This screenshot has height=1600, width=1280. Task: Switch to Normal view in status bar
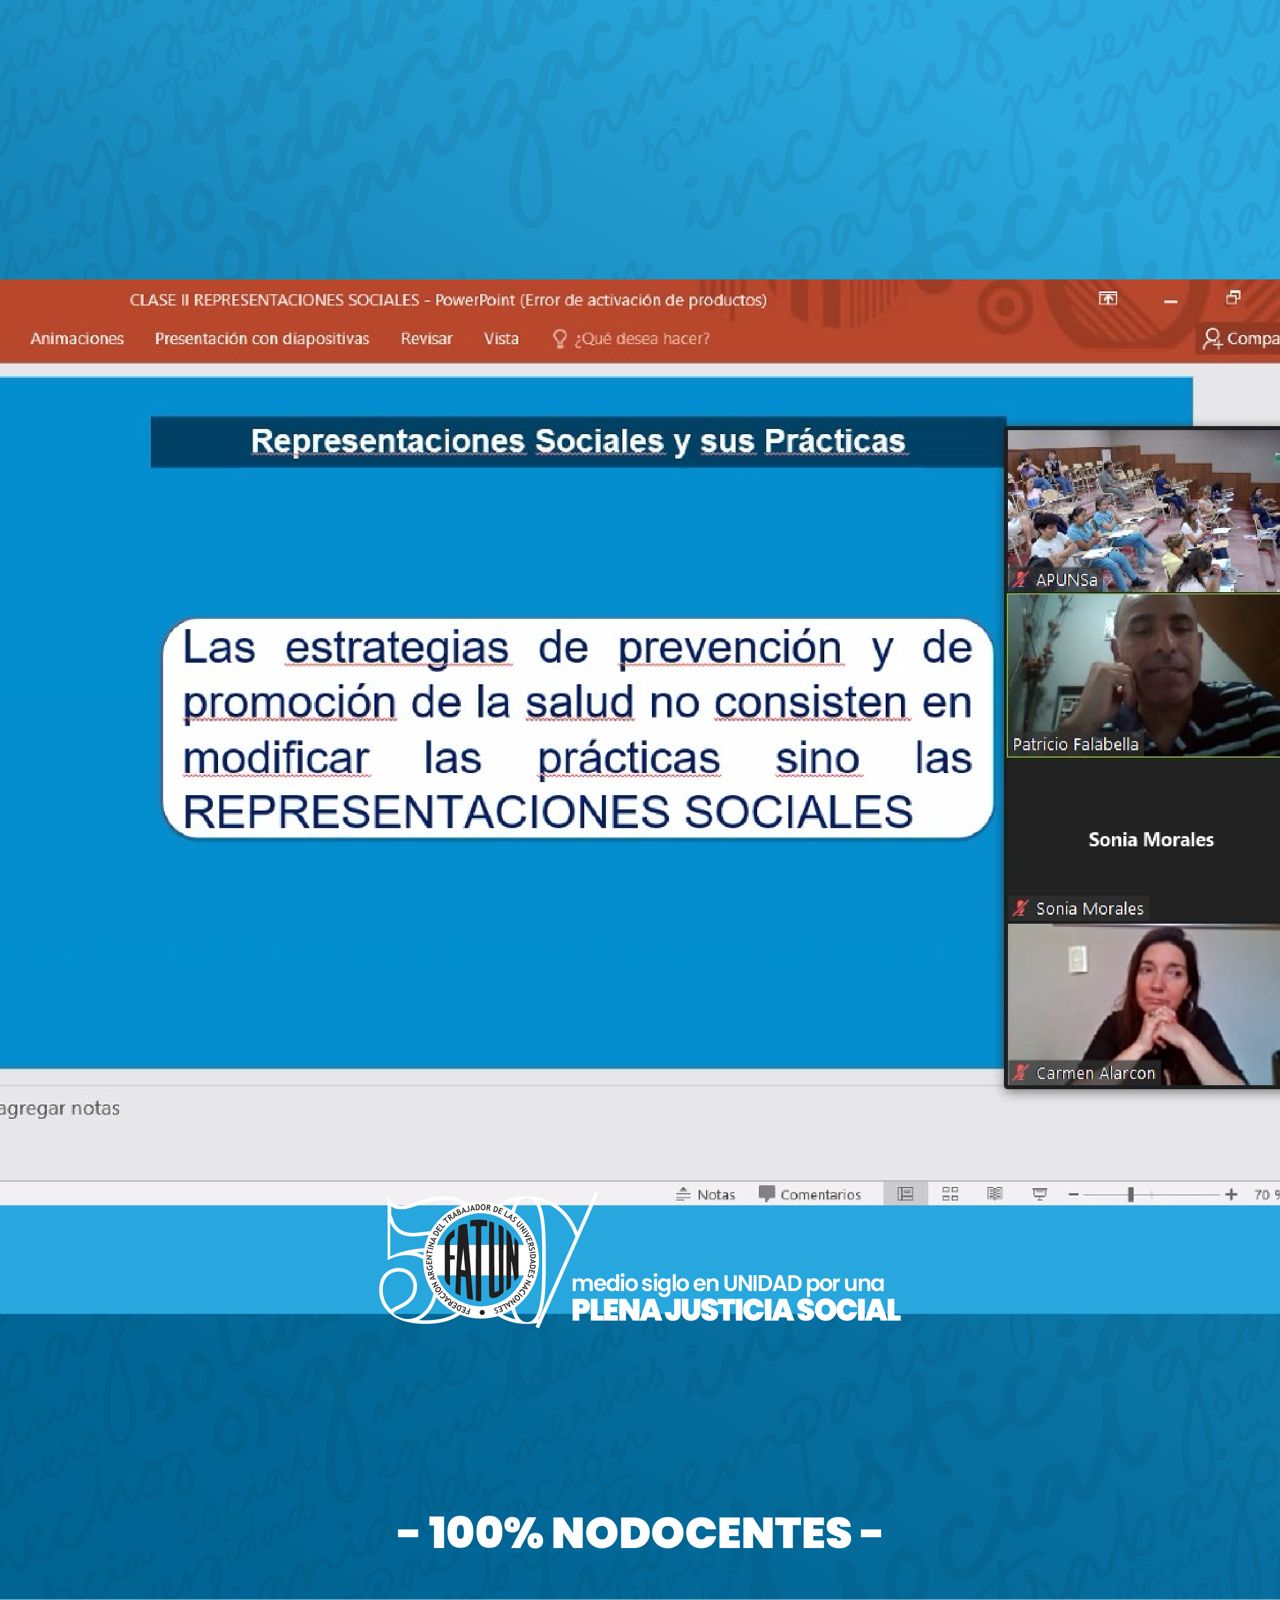pyautogui.click(x=905, y=1194)
